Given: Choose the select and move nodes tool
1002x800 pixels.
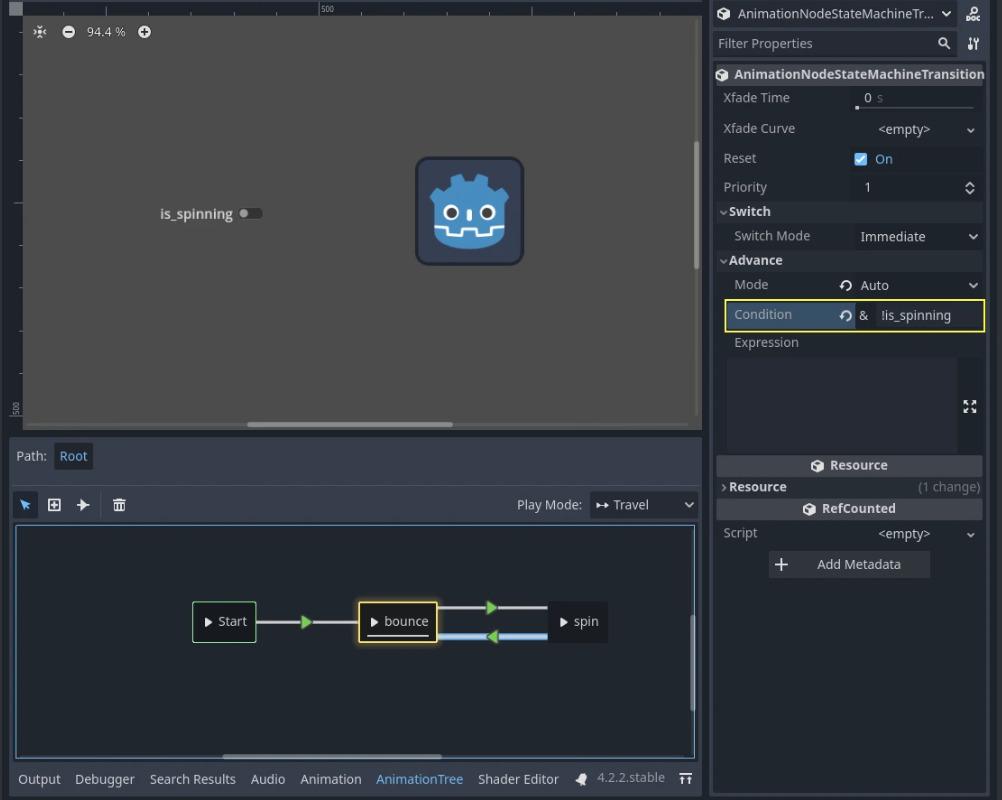Looking at the screenshot, I should [x=26, y=505].
